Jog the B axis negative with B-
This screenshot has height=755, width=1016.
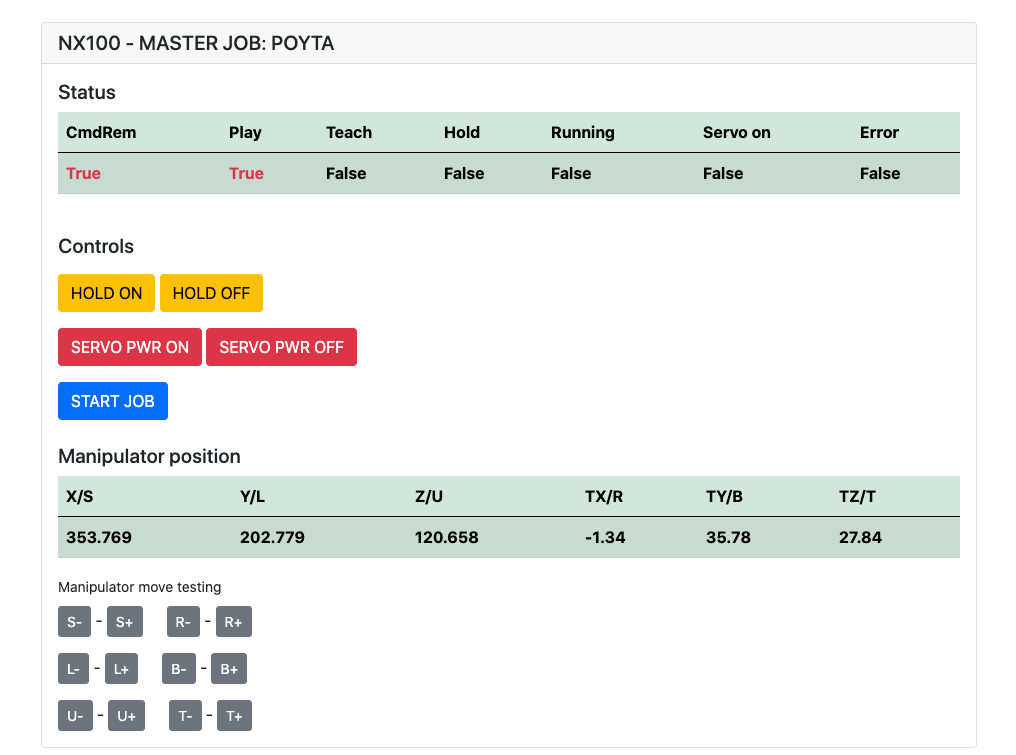point(178,668)
